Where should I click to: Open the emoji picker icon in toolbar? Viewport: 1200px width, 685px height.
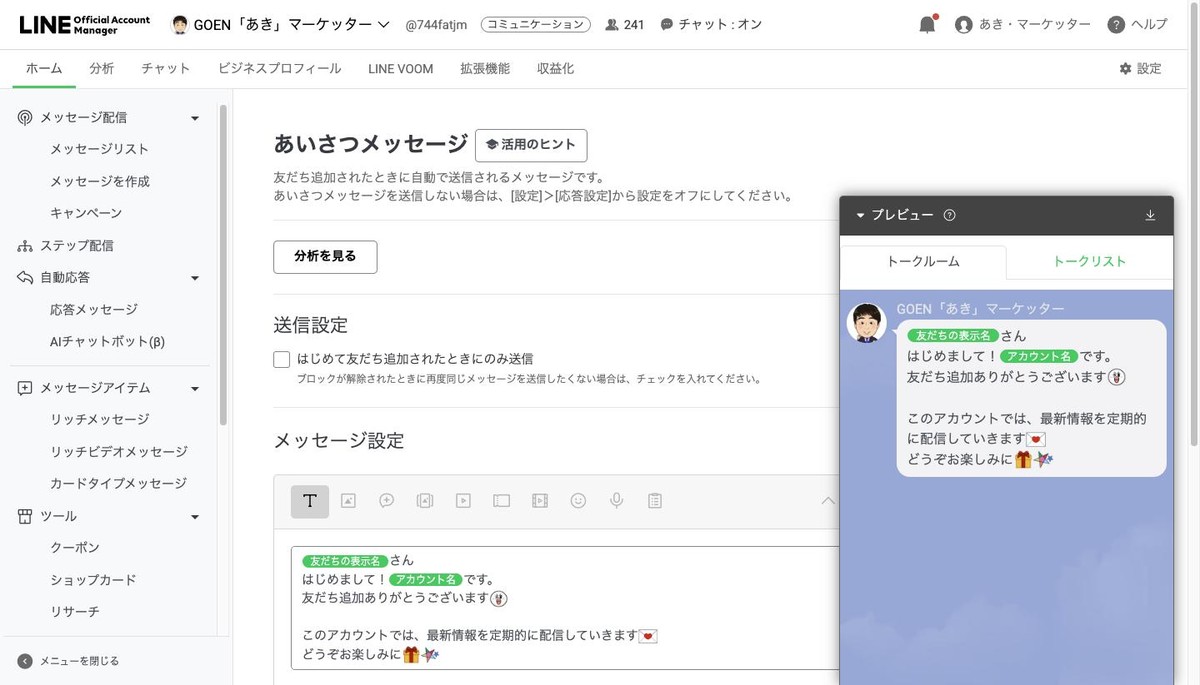click(x=578, y=501)
